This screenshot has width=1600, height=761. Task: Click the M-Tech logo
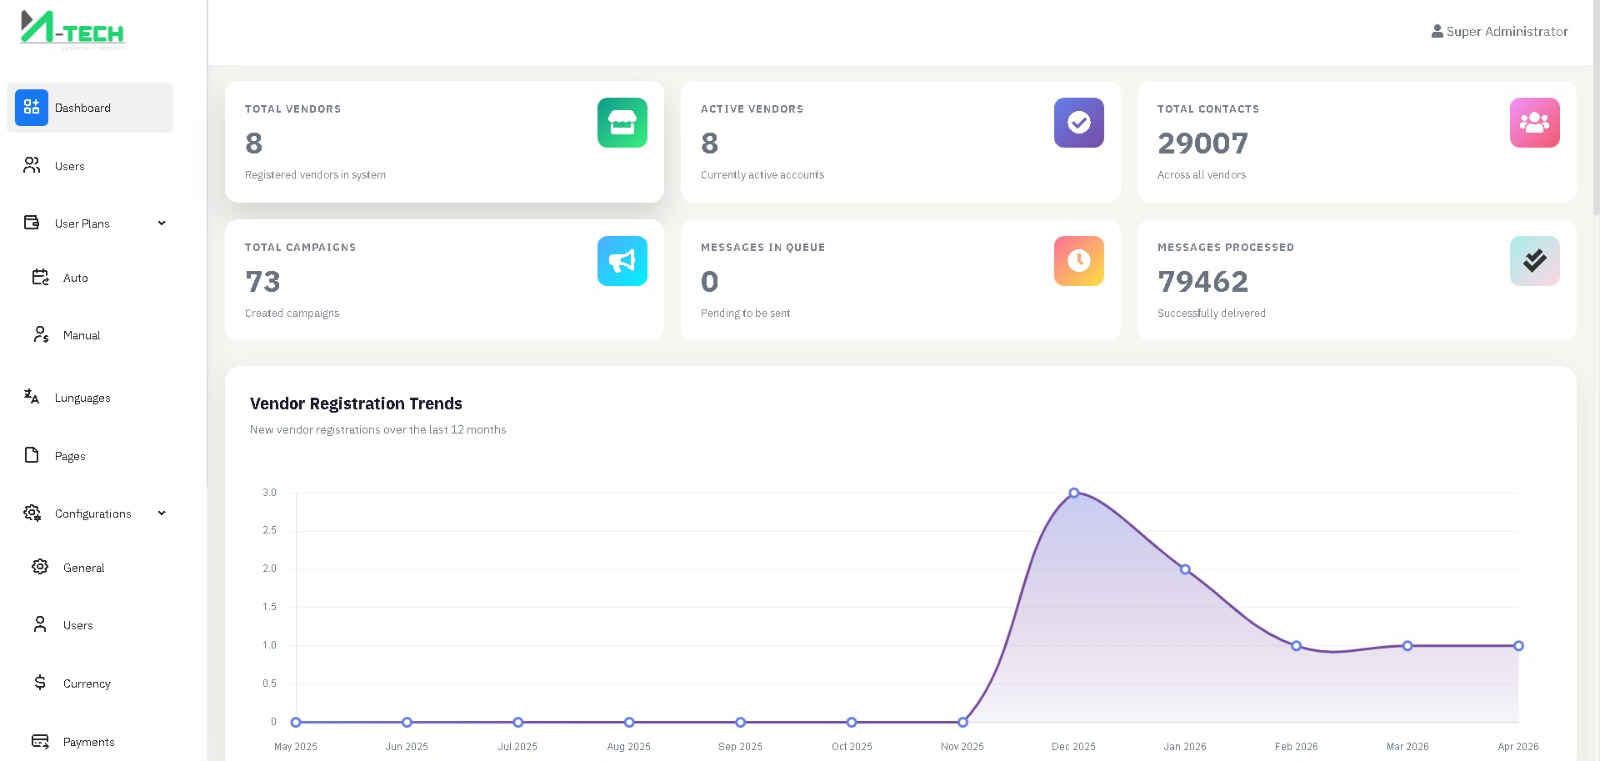[72, 30]
